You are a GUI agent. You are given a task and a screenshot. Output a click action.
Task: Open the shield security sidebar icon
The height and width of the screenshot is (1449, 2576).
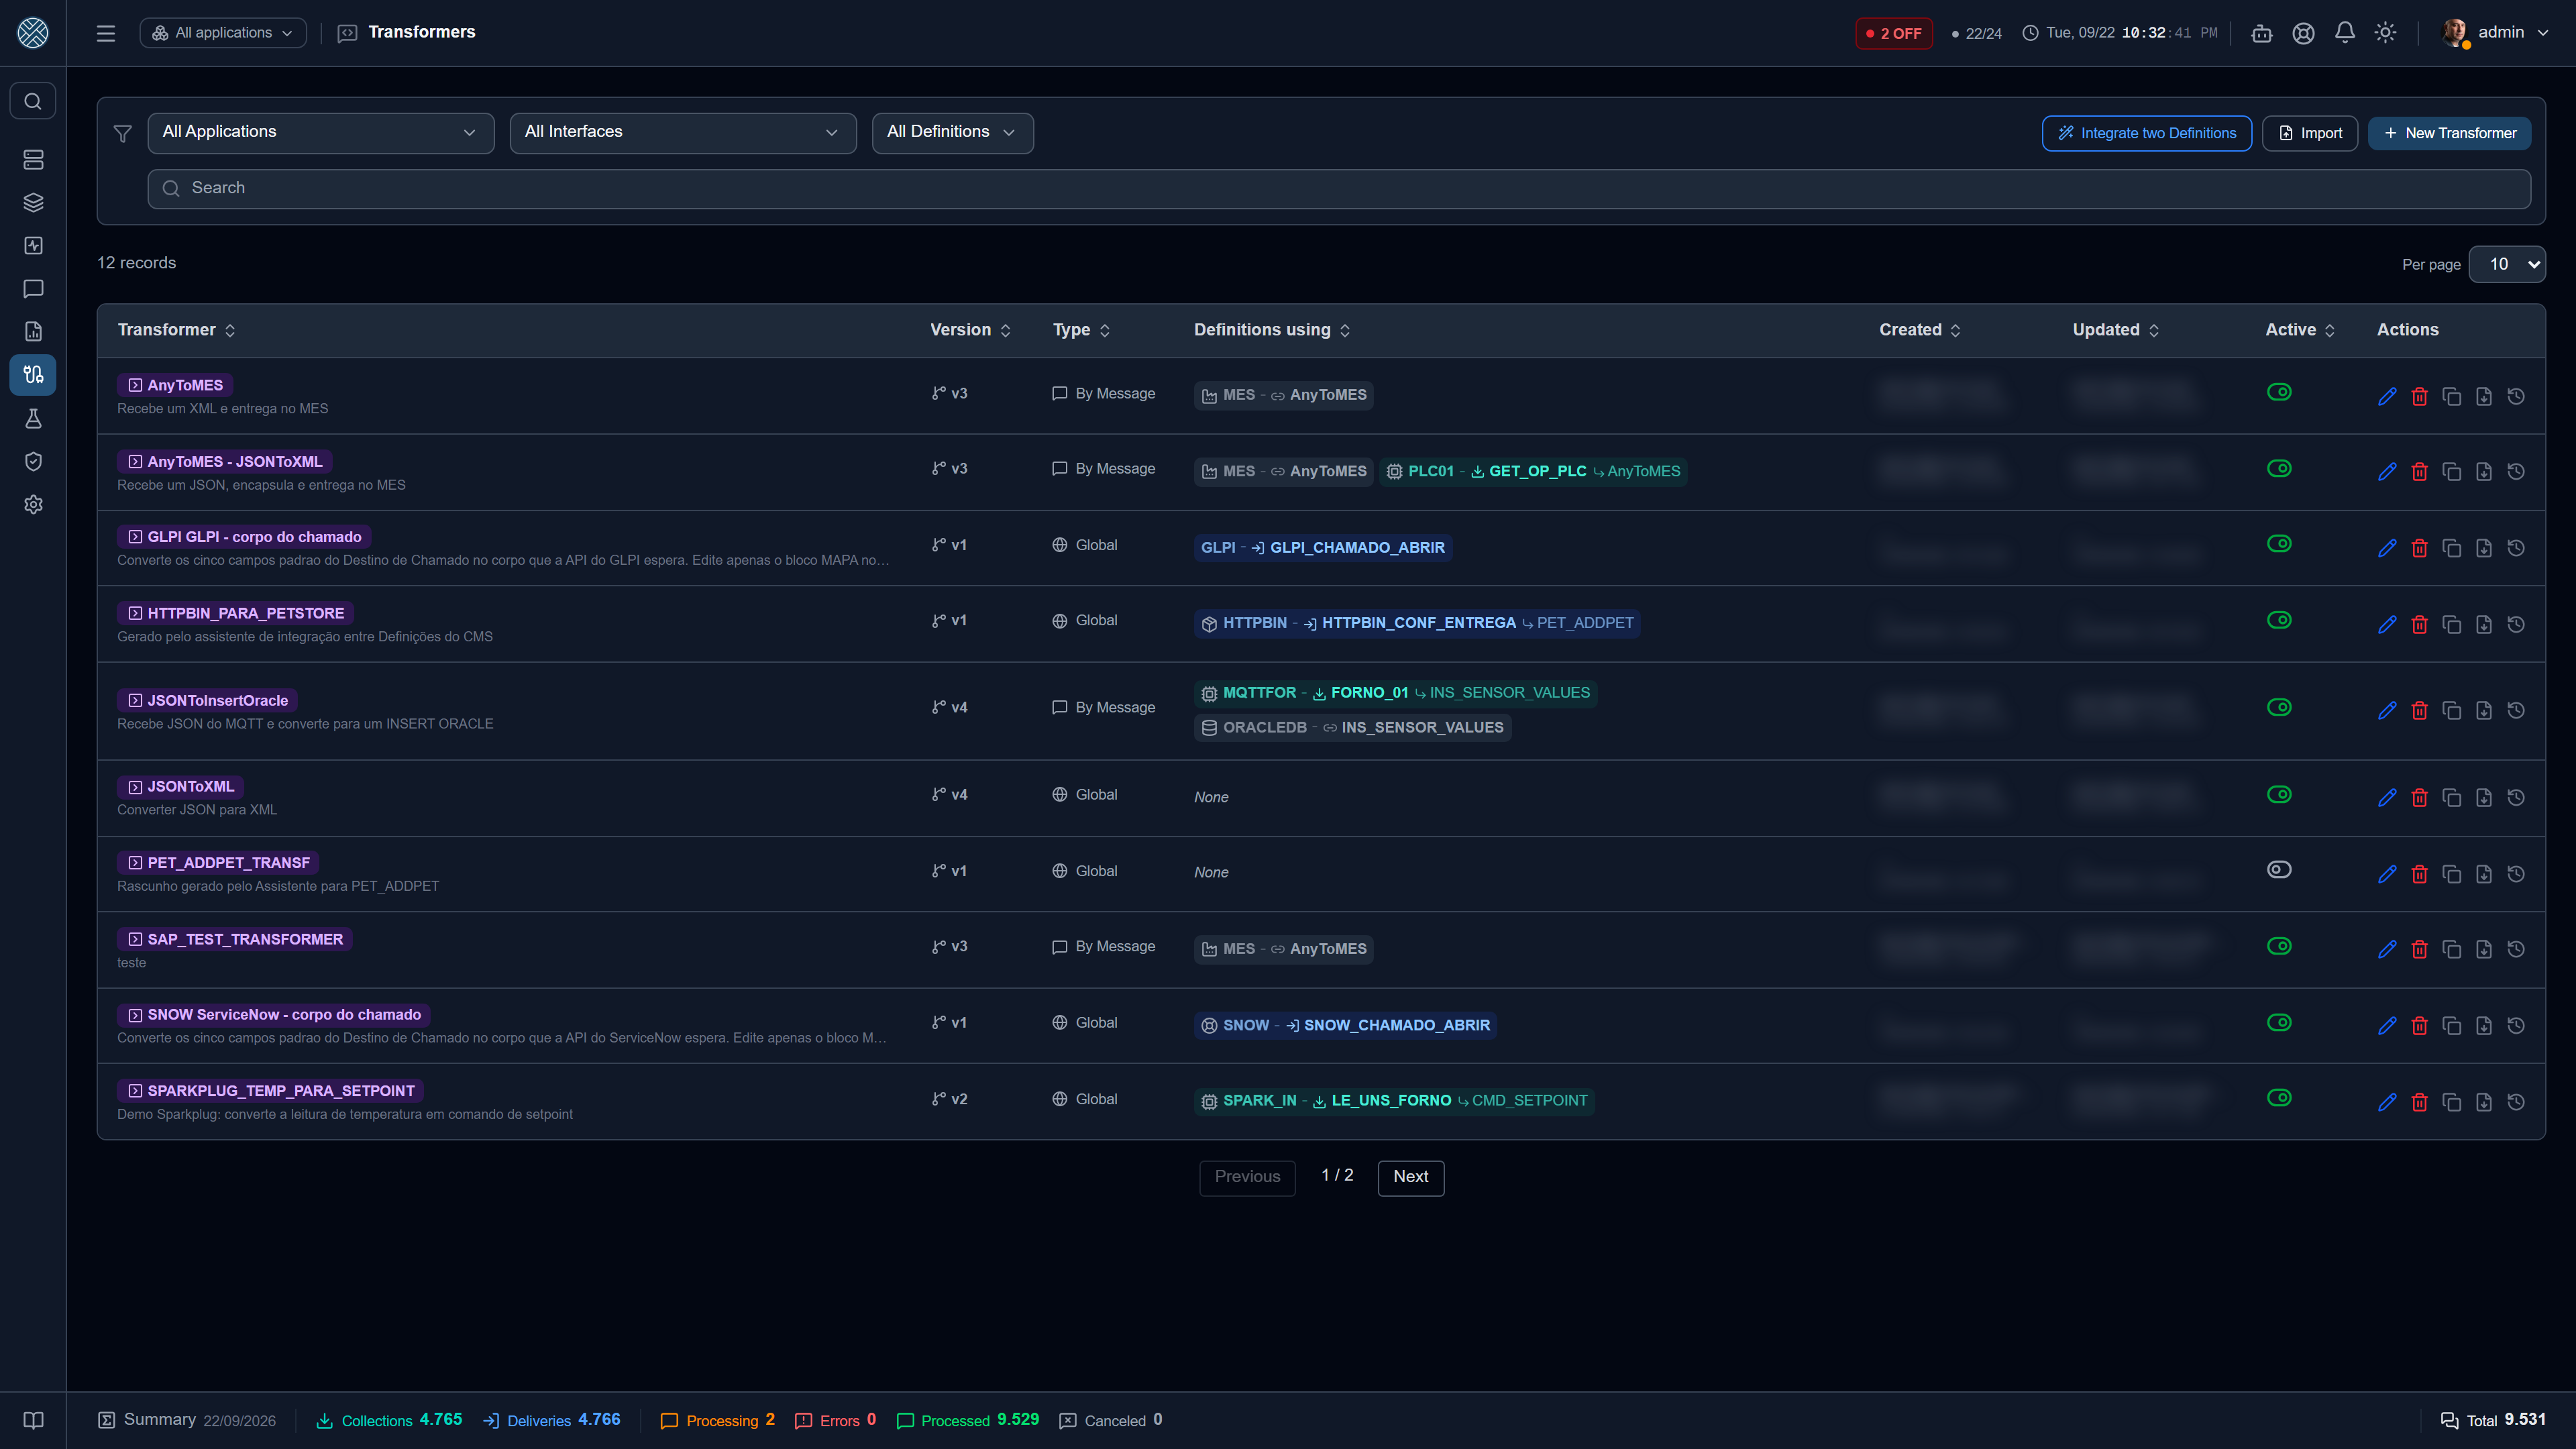[x=33, y=461]
